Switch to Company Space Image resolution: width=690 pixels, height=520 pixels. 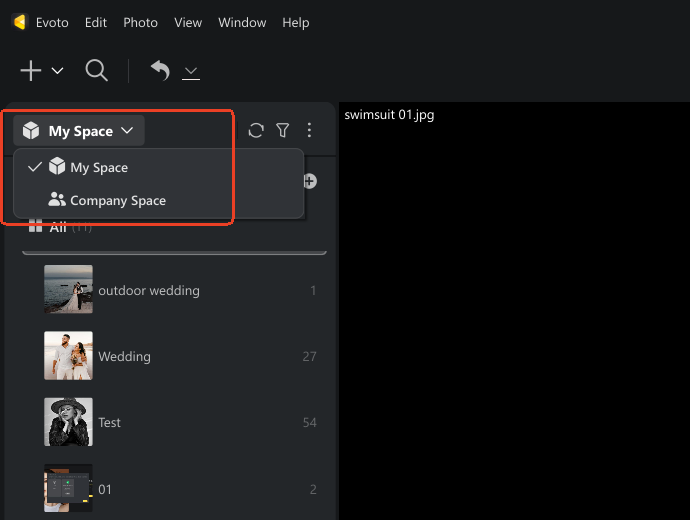pyautogui.click(x=117, y=201)
